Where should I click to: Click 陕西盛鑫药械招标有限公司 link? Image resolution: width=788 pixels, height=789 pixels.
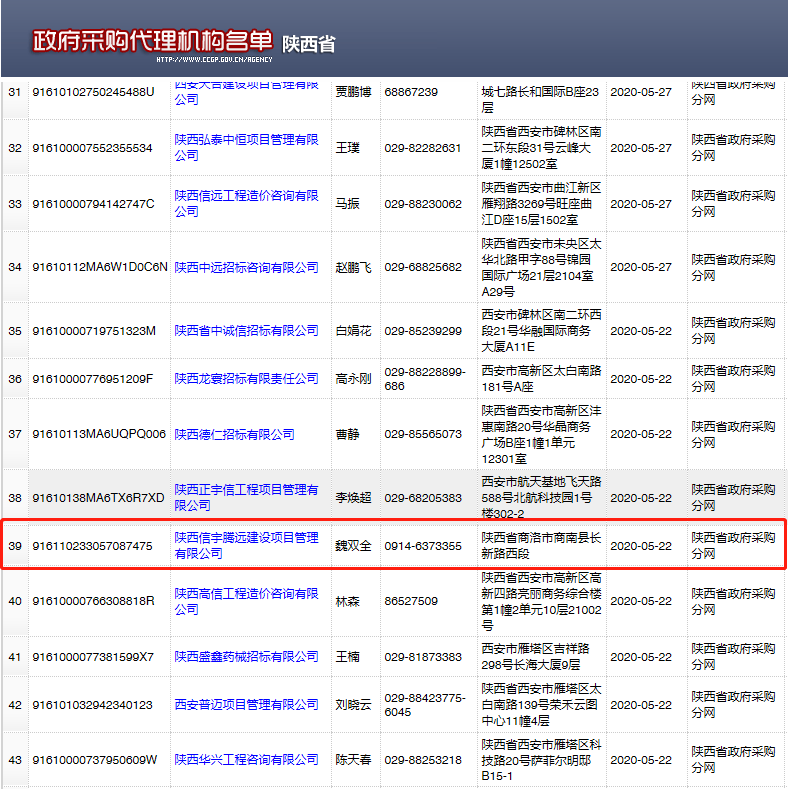246,657
